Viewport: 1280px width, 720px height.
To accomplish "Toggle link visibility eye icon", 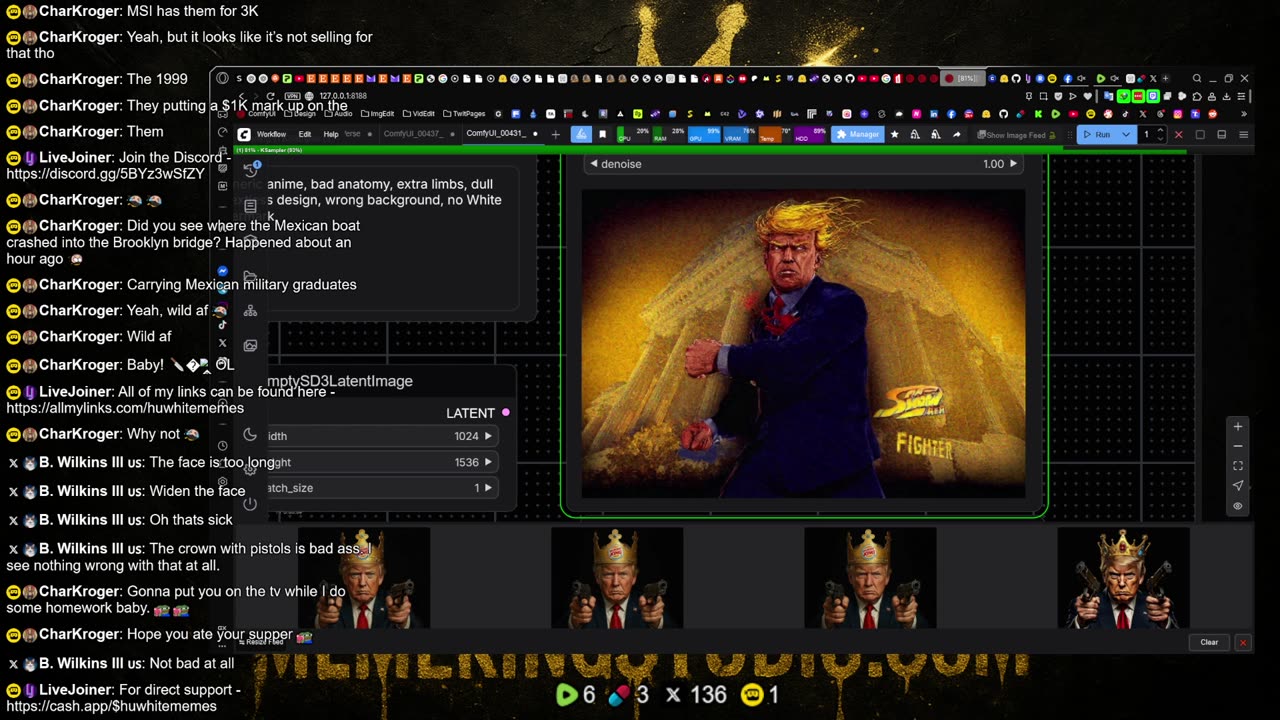I will 1238,506.
